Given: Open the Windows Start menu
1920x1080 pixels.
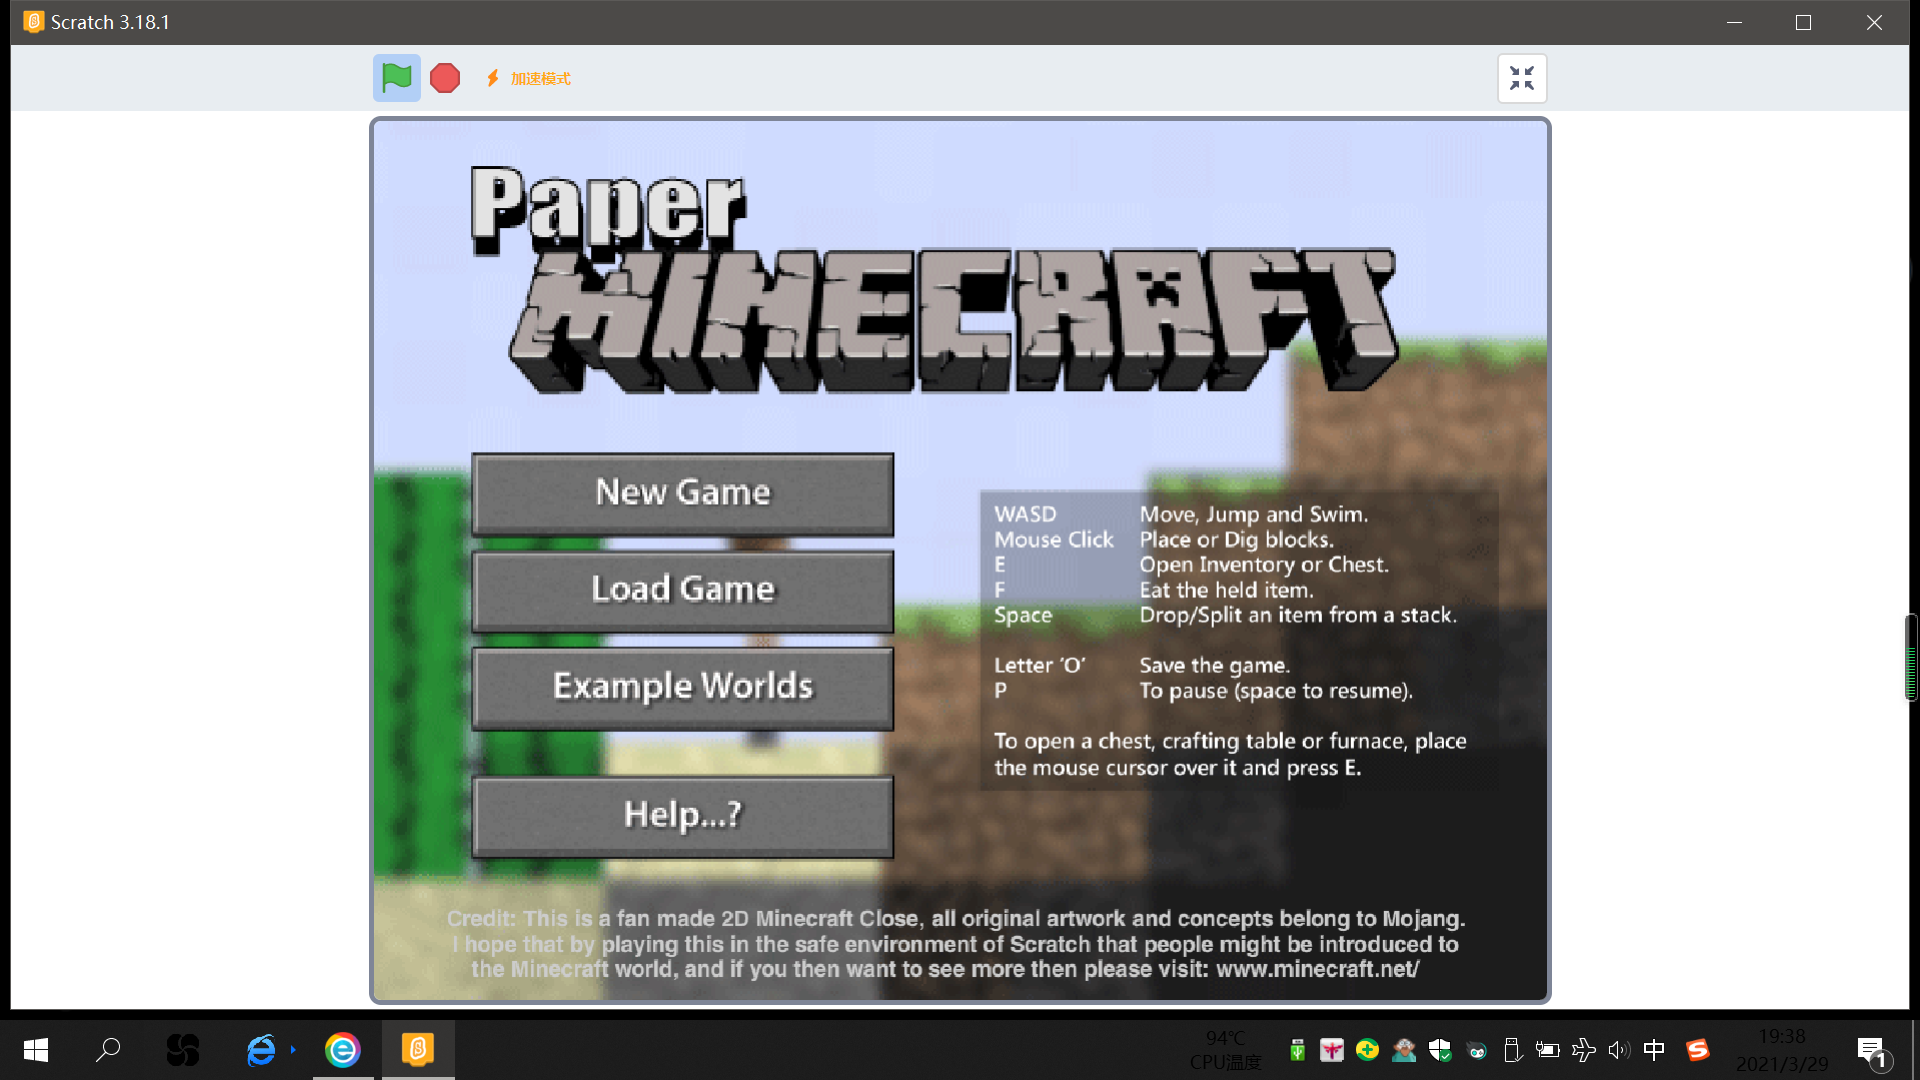Looking at the screenshot, I should 36,1050.
